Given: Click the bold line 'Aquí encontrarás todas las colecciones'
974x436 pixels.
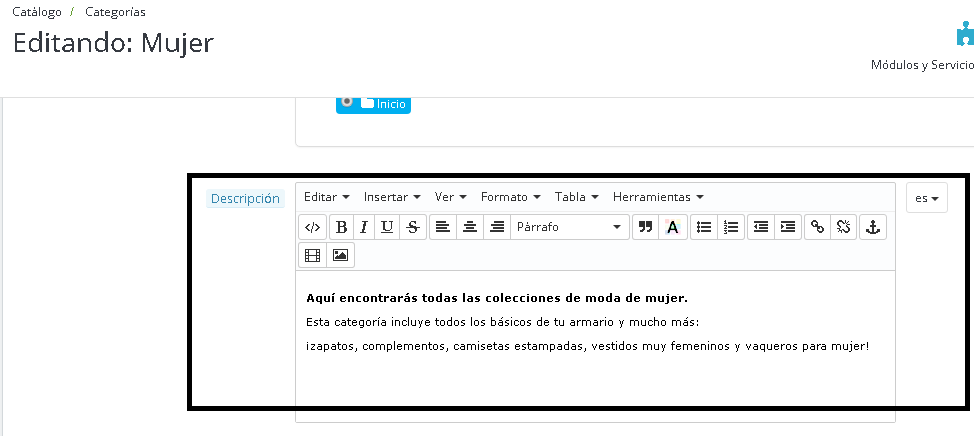Looking at the screenshot, I should click(497, 298).
